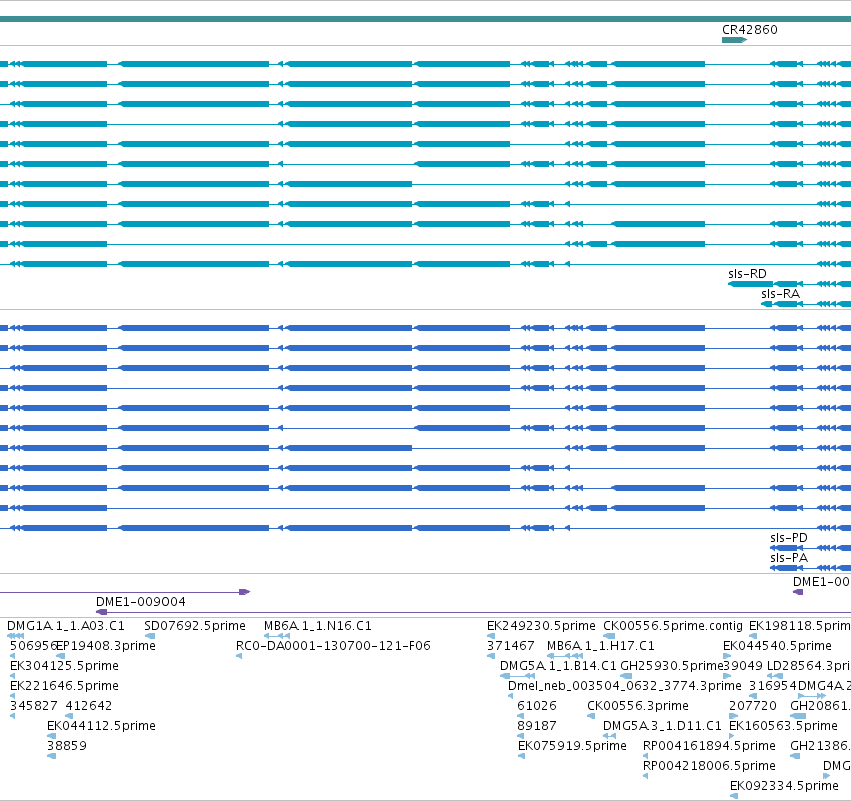This screenshot has height=801, width=851.
Task: Click the CR42860 gene label
Action: pos(750,30)
